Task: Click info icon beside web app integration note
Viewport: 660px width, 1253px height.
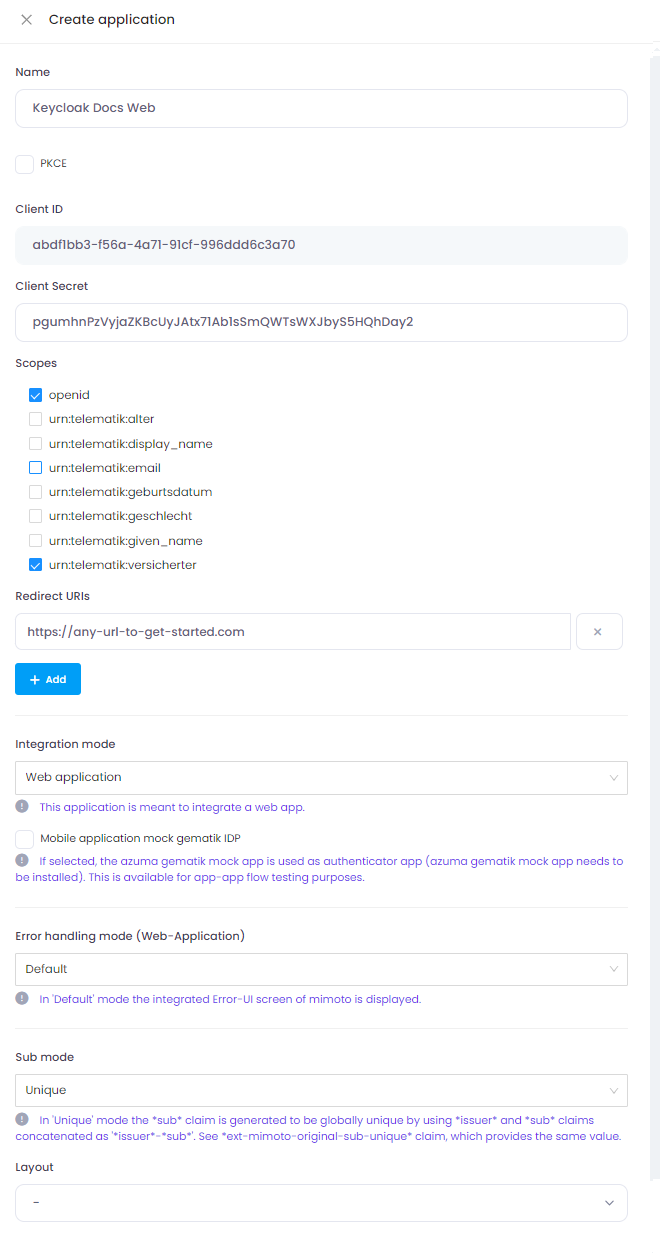Action: 22,806
